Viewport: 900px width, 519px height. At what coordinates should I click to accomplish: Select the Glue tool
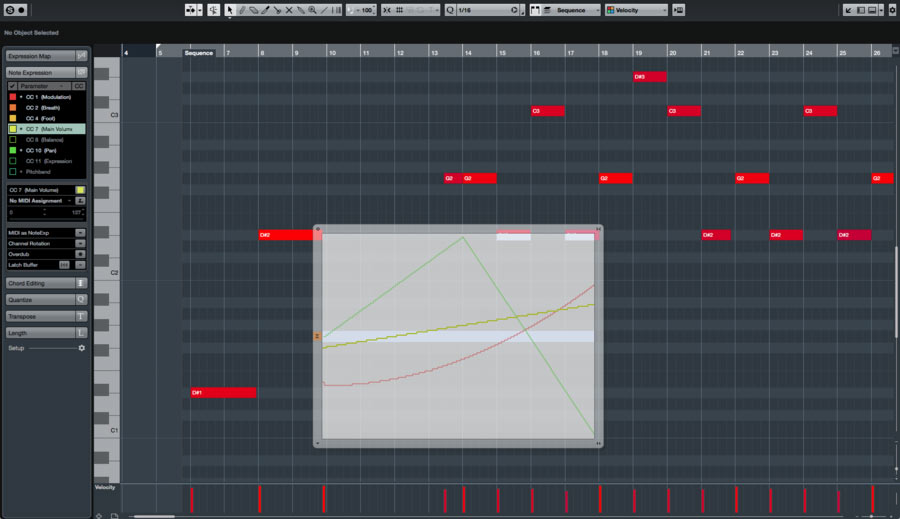pos(301,10)
